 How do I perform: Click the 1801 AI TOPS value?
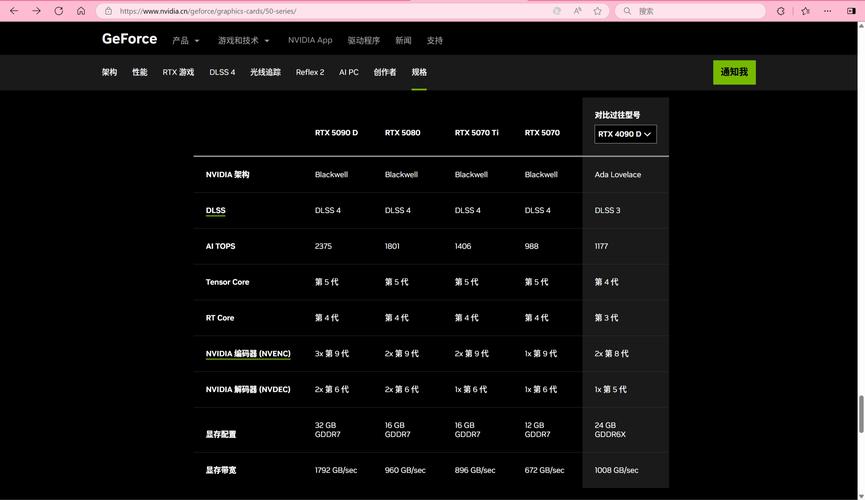pos(392,246)
